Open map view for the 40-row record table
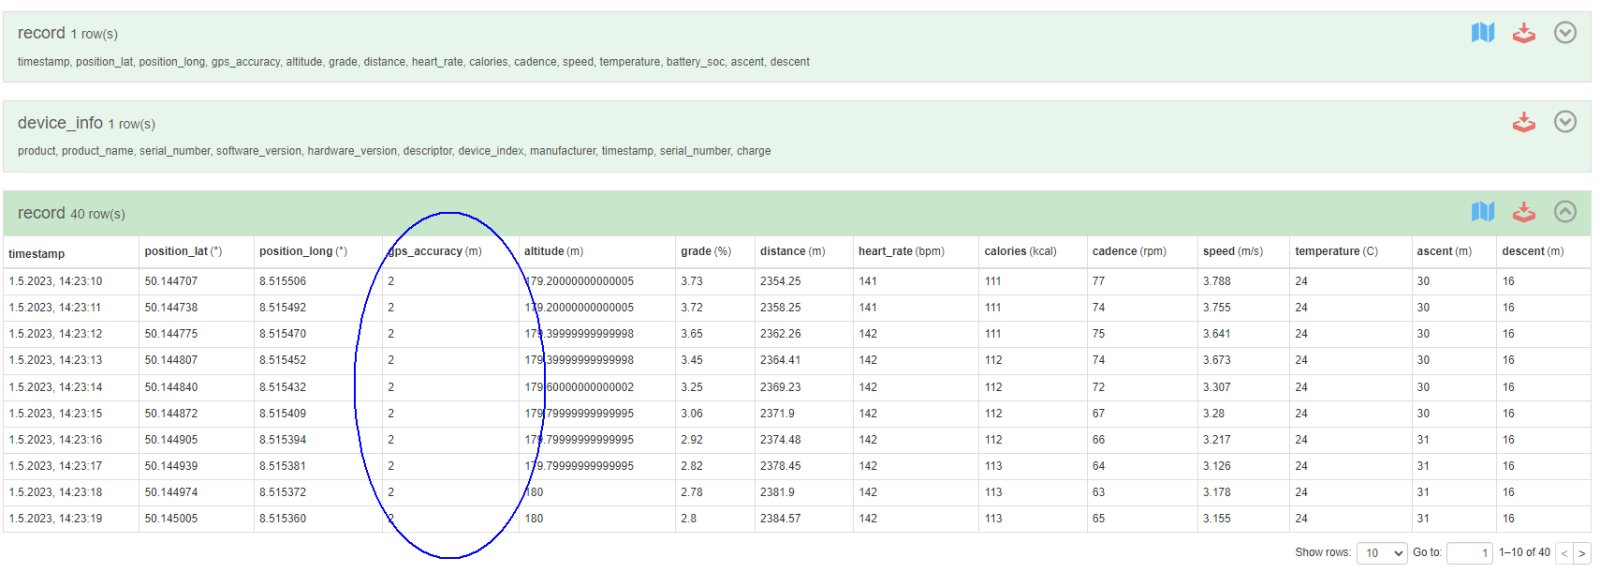This screenshot has width=1600, height=573. pos(1482,212)
